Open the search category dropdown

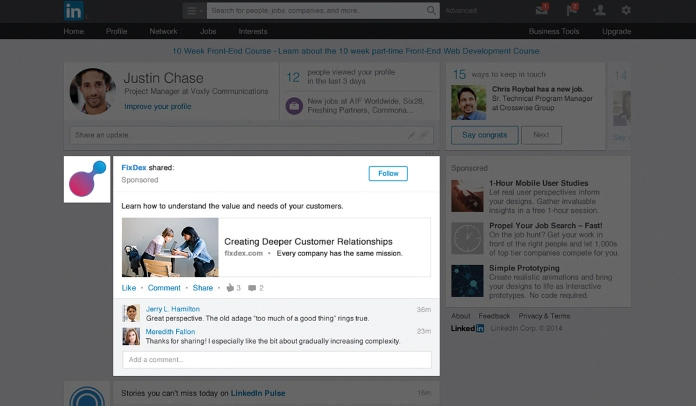point(195,11)
